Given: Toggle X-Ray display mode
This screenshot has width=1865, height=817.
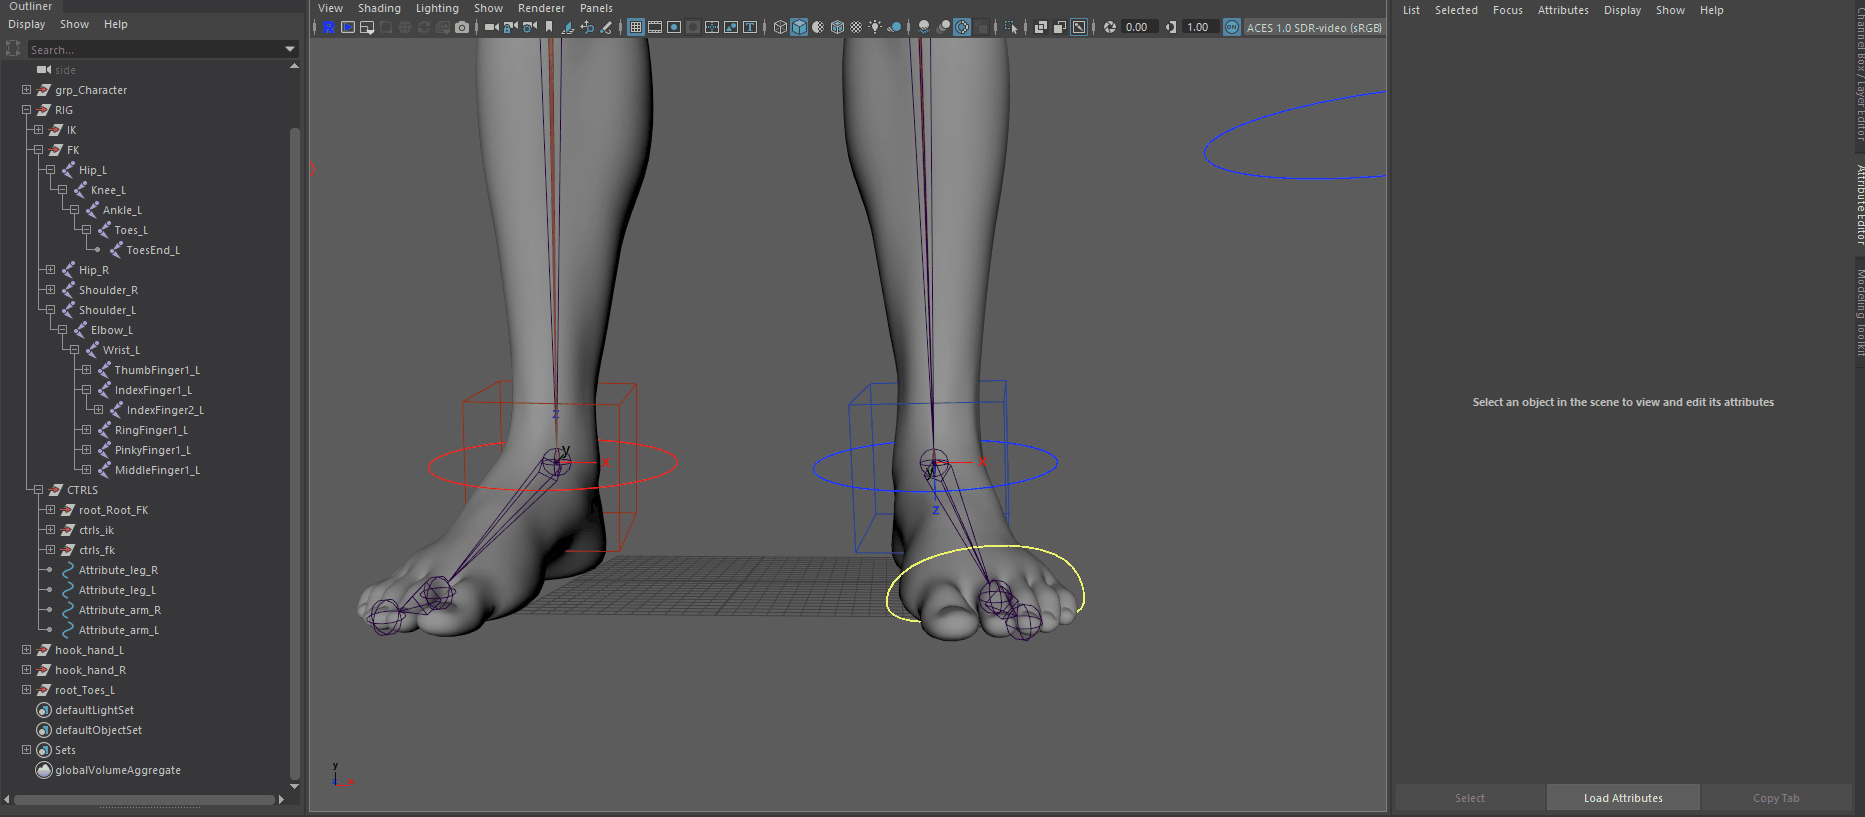Looking at the screenshot, I should tap(1041, 27).
